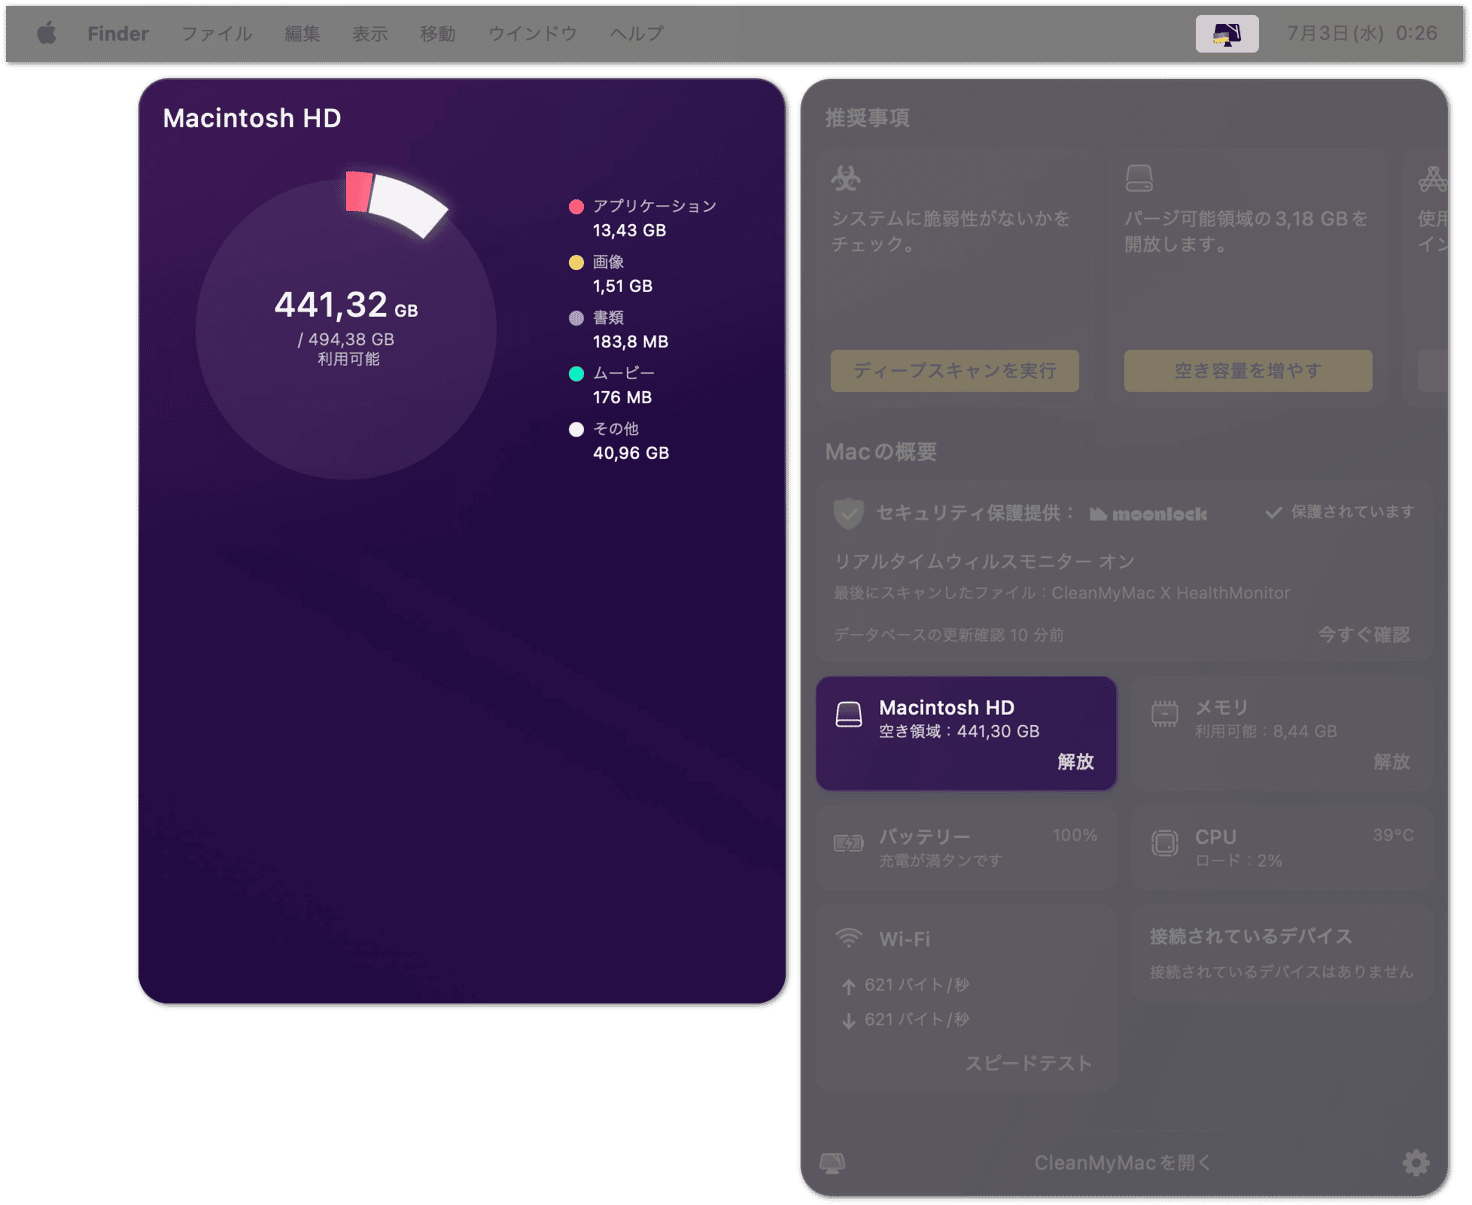
Task: Click CleanMyMacを開く link
Action: [1122, 1163]
